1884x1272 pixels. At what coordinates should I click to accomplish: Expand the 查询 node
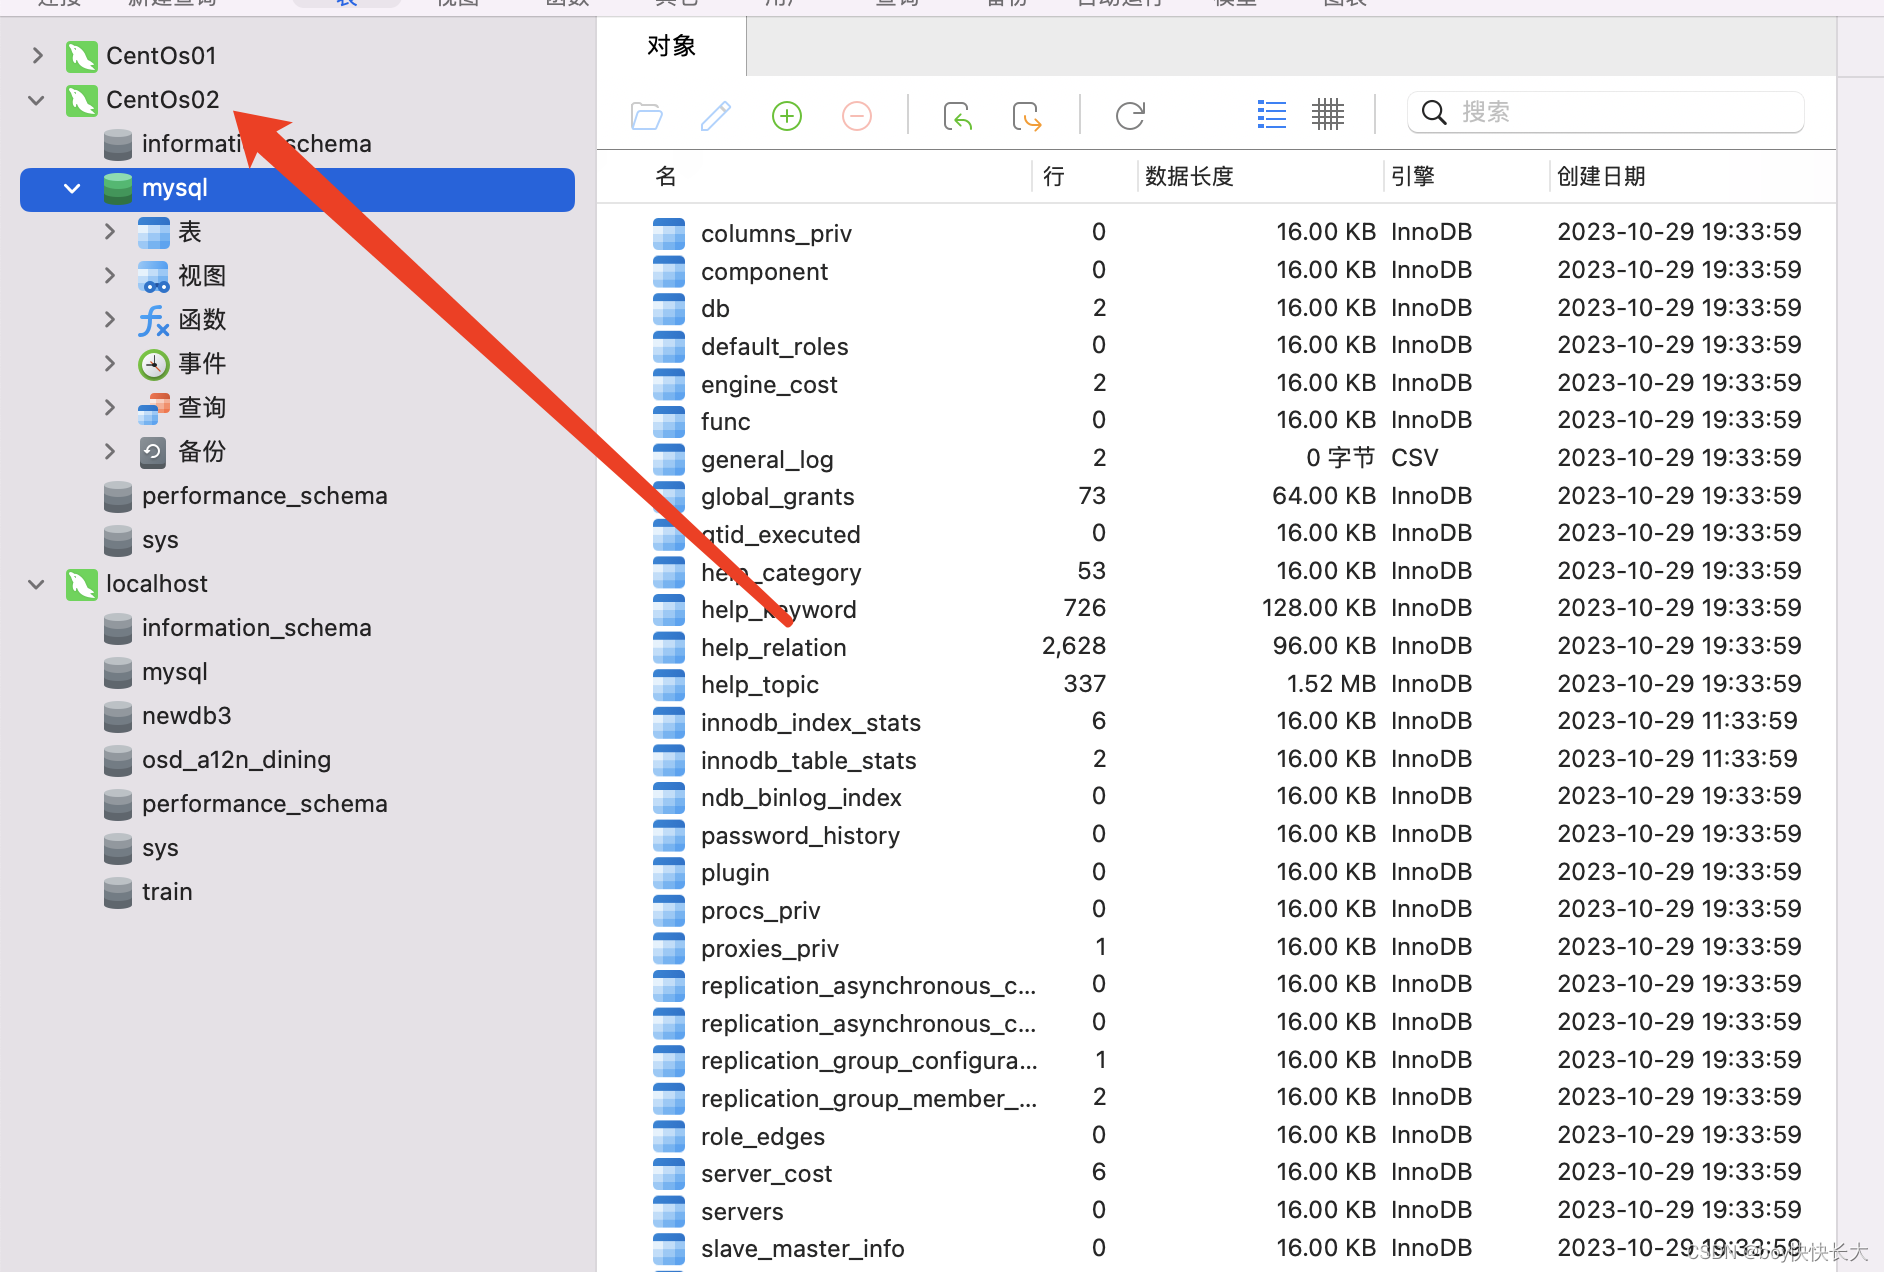110,408
